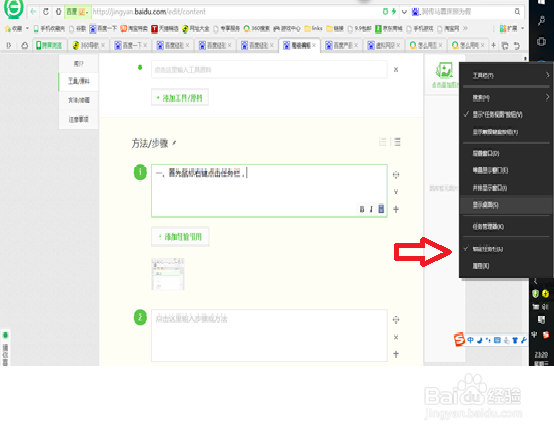Image resolution: width=554 pixels, height=433 pixels.
Task: Open the links bookmark folder
Action: coord(313,28)
